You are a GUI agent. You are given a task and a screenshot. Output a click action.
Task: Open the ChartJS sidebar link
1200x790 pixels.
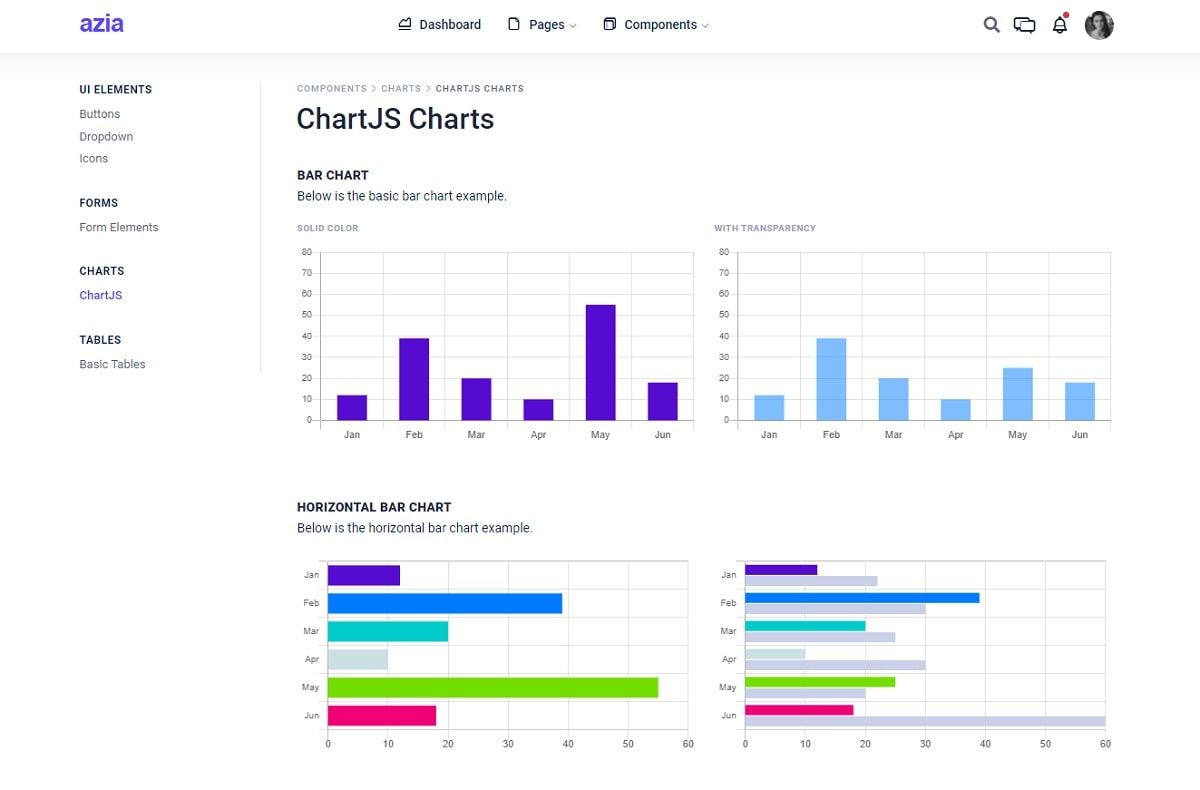tap(100, 294)
